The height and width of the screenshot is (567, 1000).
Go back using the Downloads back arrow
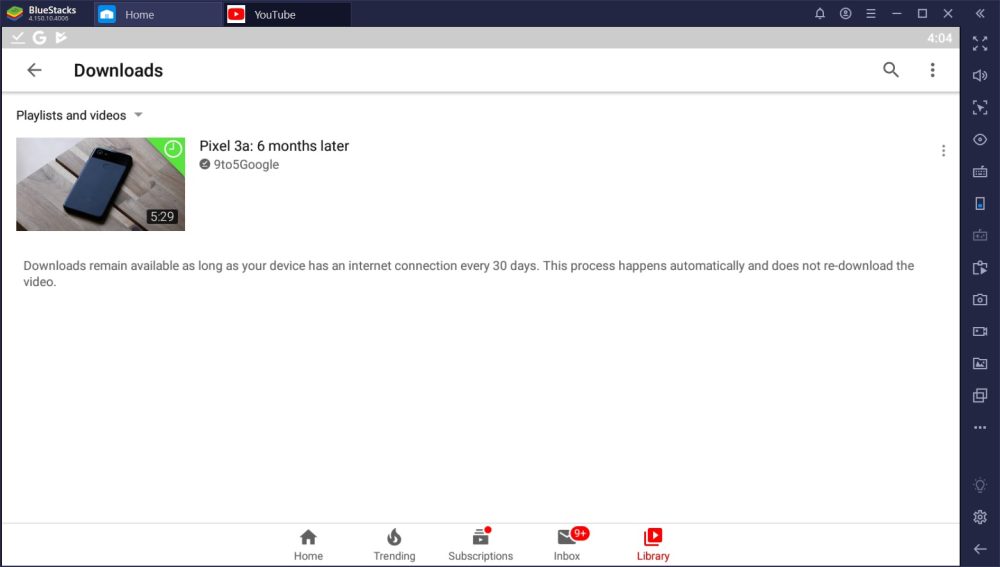coord(34,70)
